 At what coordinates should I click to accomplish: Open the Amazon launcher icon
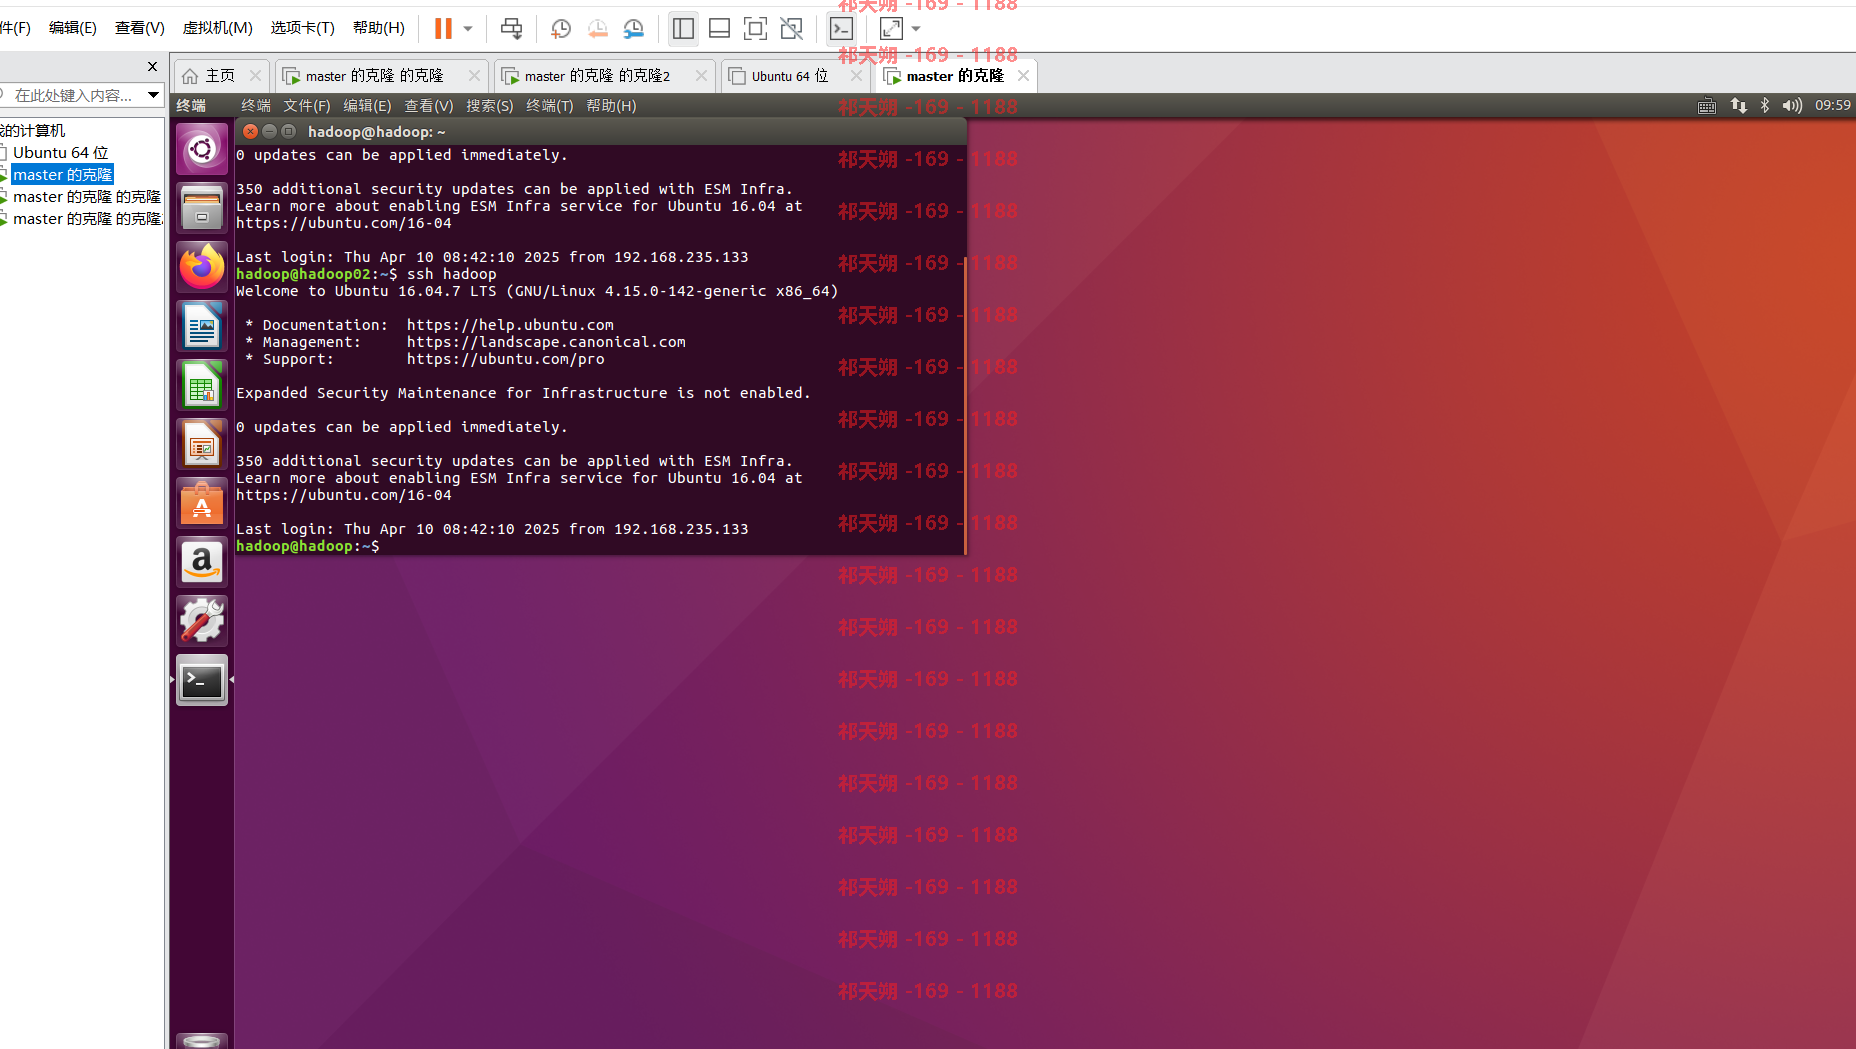pyautogui.click(x=202, y=562)
